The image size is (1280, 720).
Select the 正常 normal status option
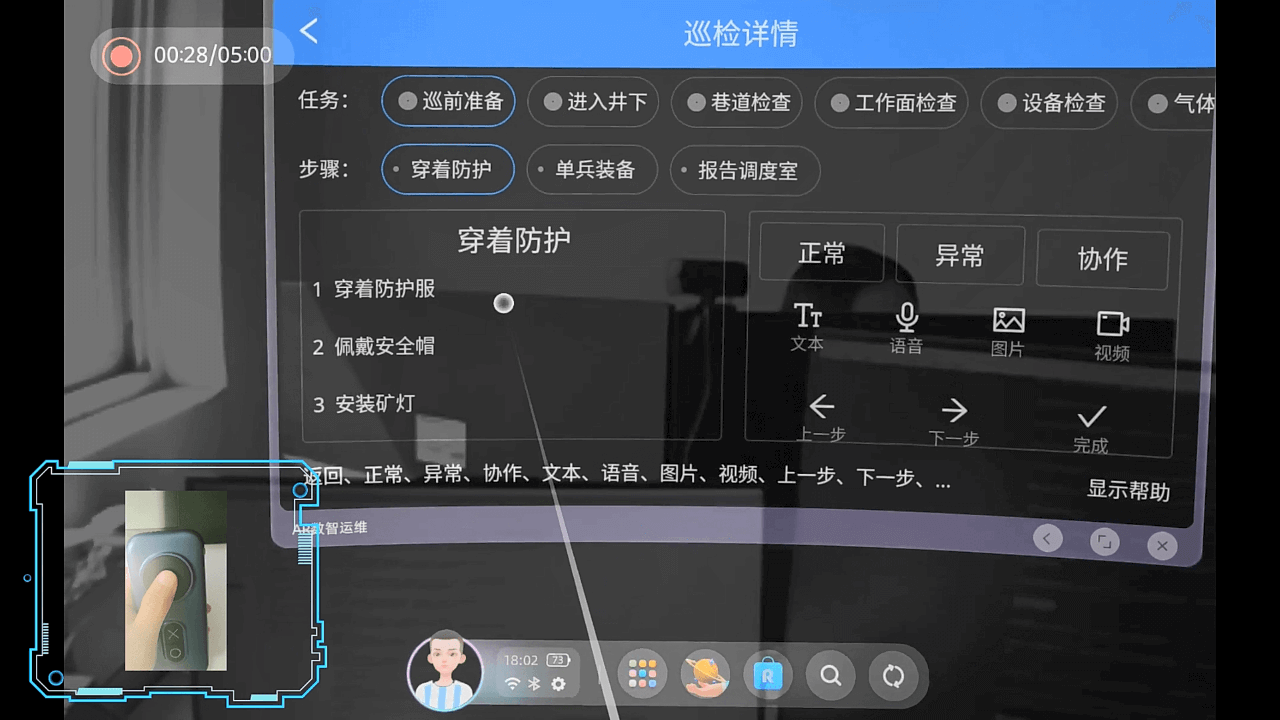pos(821,253)
